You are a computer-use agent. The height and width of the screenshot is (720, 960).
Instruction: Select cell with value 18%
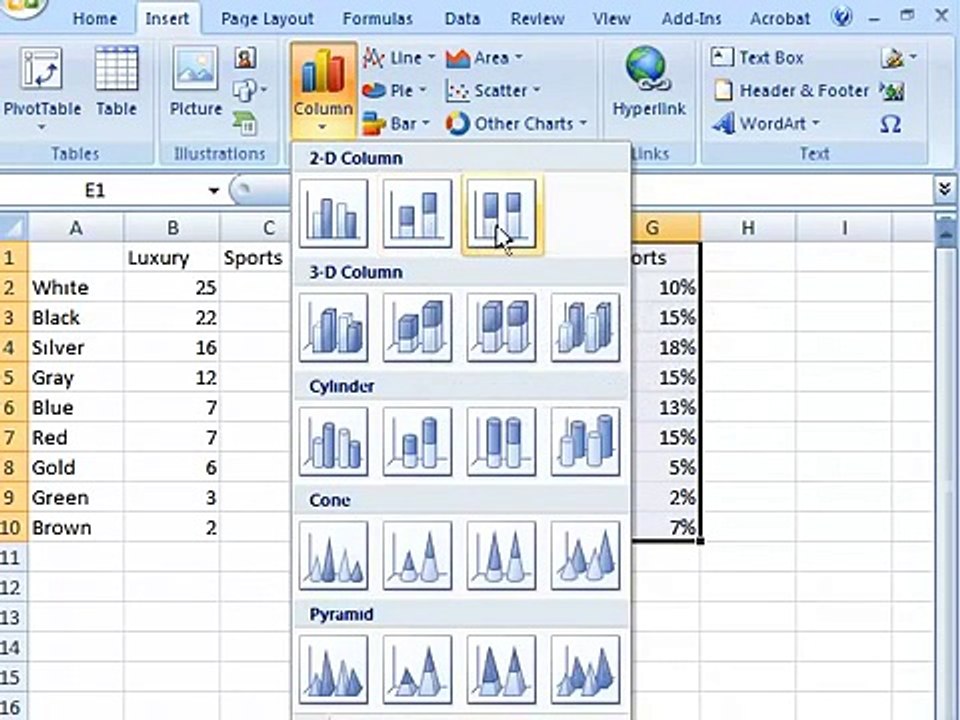tap(666, 347)
